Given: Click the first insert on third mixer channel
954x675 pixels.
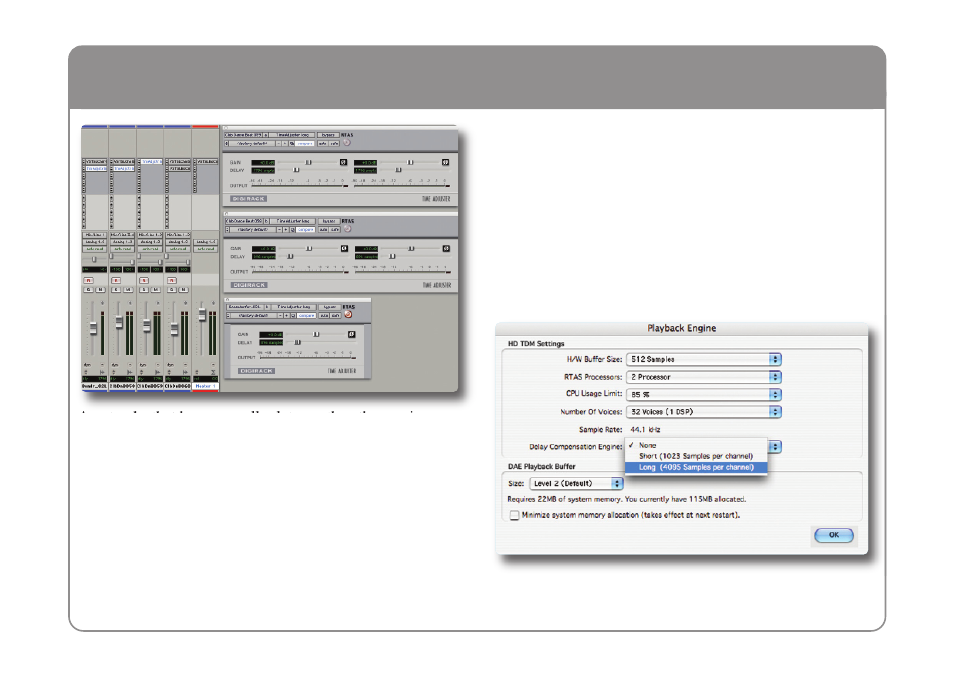Looking at the screenshot, I should point(151,162).
